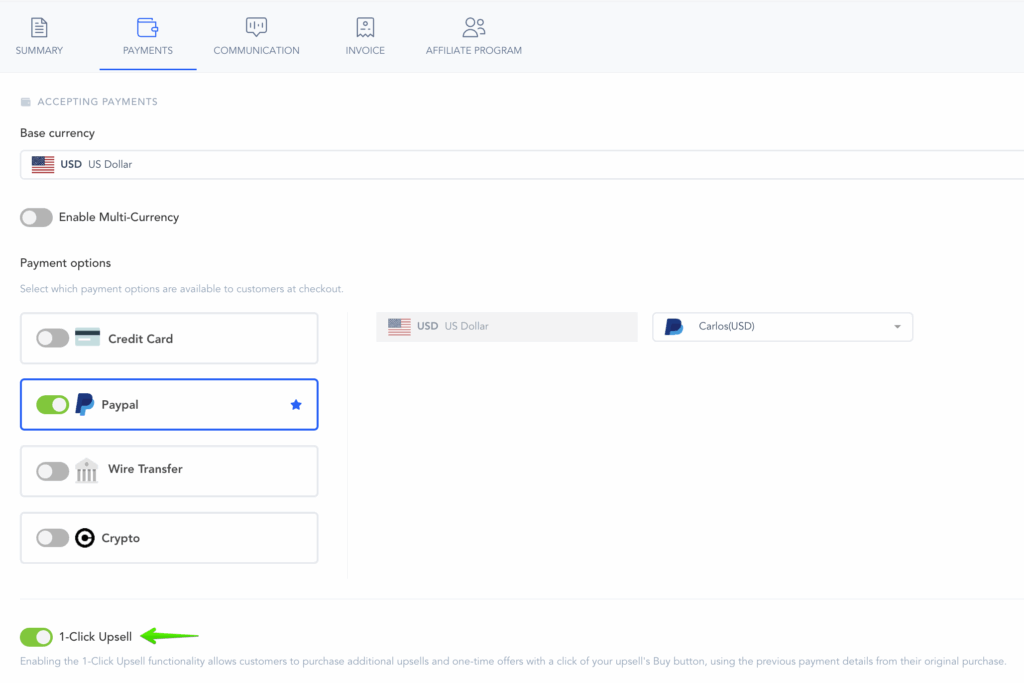This screenshot has width=1024, height=683.
Task: Click the Crypto coin icon
Action: pyautogui.click(x=85, y=538)
